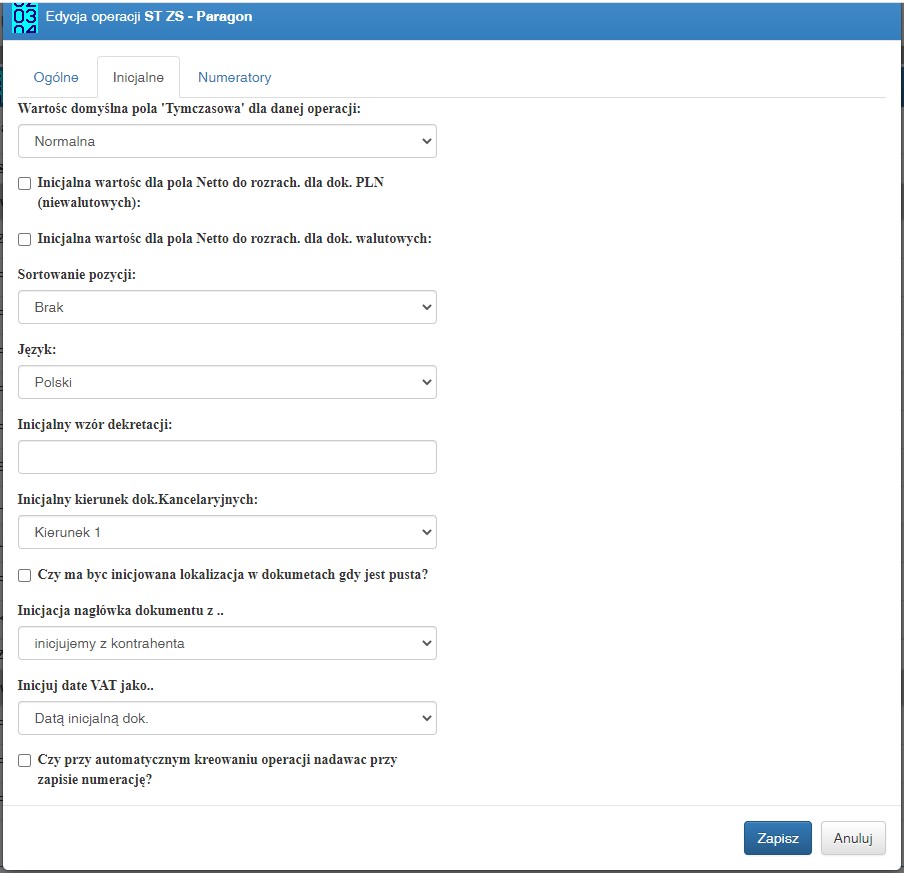This screenshot has width=904, height=873.
Task: Click the Zapisz button
Action: 778,838
